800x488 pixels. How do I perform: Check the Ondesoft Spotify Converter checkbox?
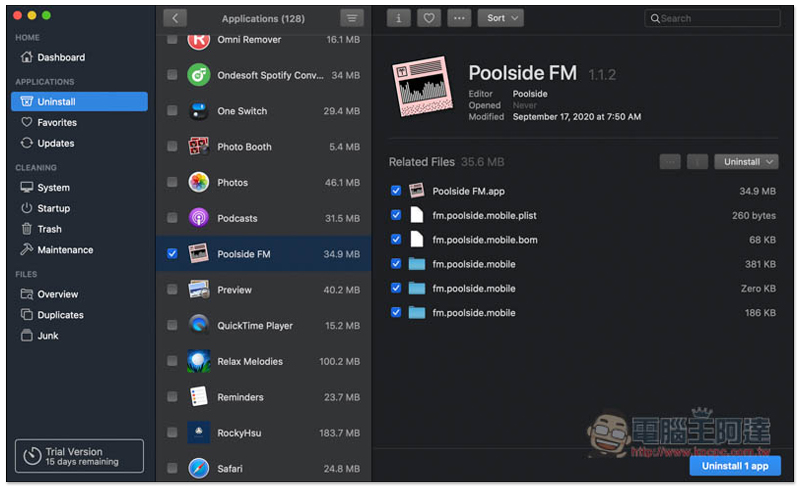[172, 75]
